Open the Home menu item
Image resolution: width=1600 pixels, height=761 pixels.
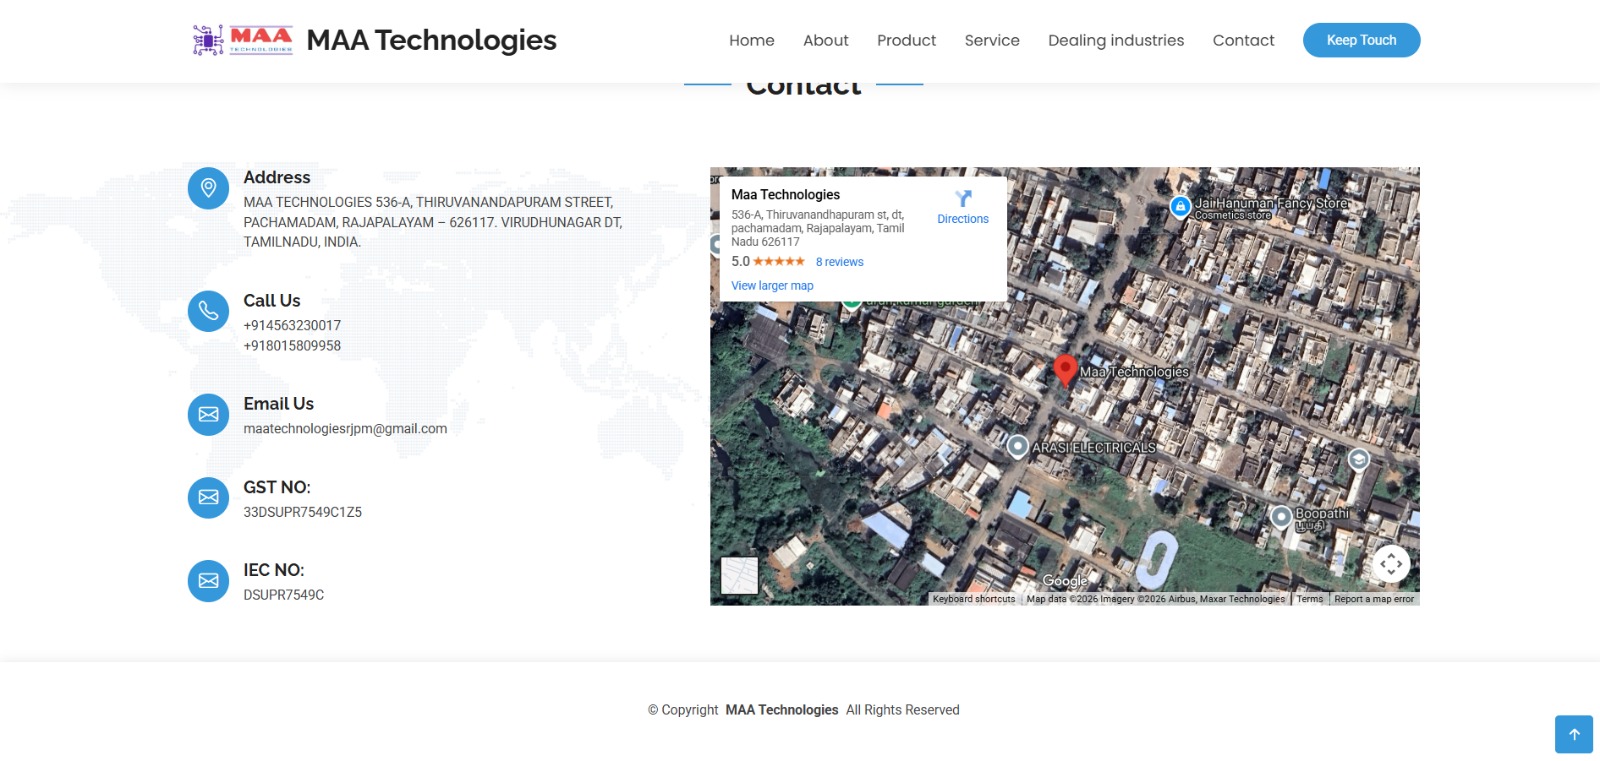pyautogui.click(x=751, y=40)
